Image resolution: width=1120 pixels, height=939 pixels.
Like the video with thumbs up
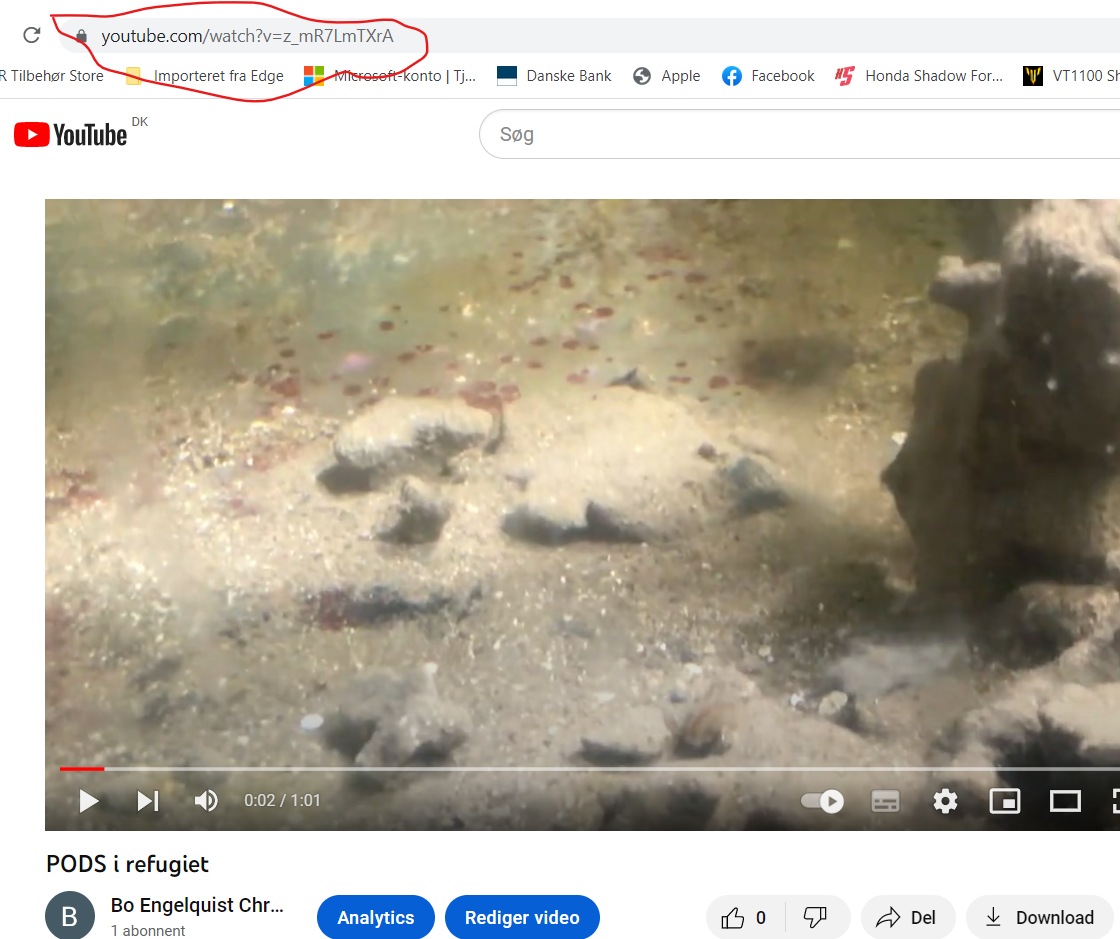[x=745, y=917]
